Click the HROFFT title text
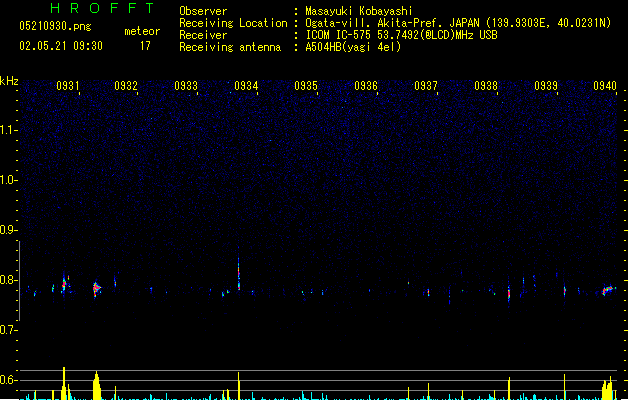 (x=102, y=8)
